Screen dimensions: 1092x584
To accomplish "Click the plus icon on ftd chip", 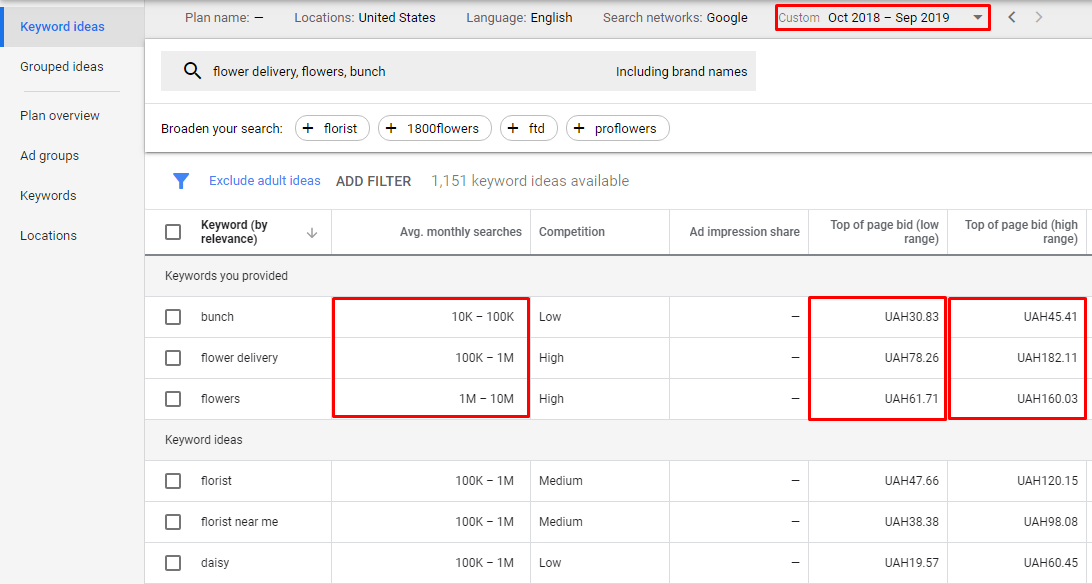I will coord(513,128).
